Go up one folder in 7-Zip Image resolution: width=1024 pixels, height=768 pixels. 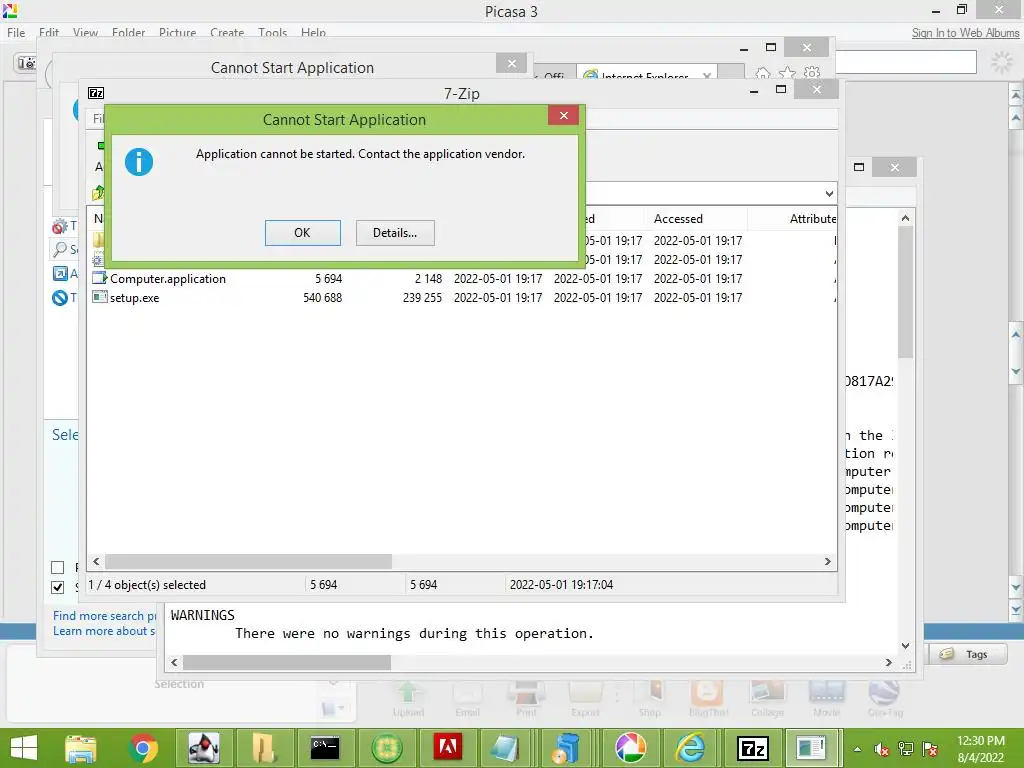pyautogui.click(x=98, y=193)
